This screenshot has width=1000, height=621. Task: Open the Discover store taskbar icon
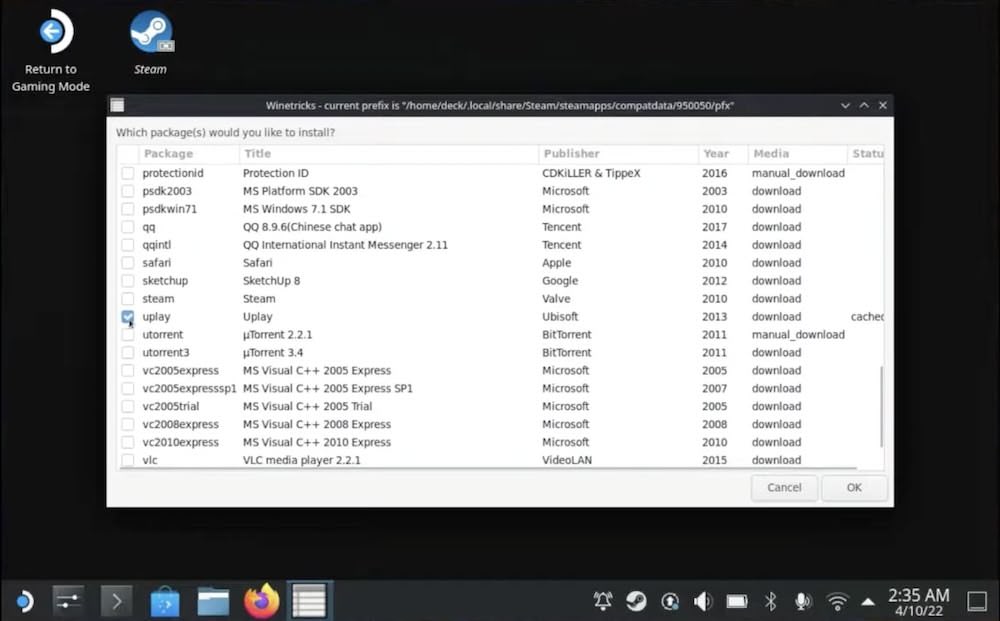165,601
